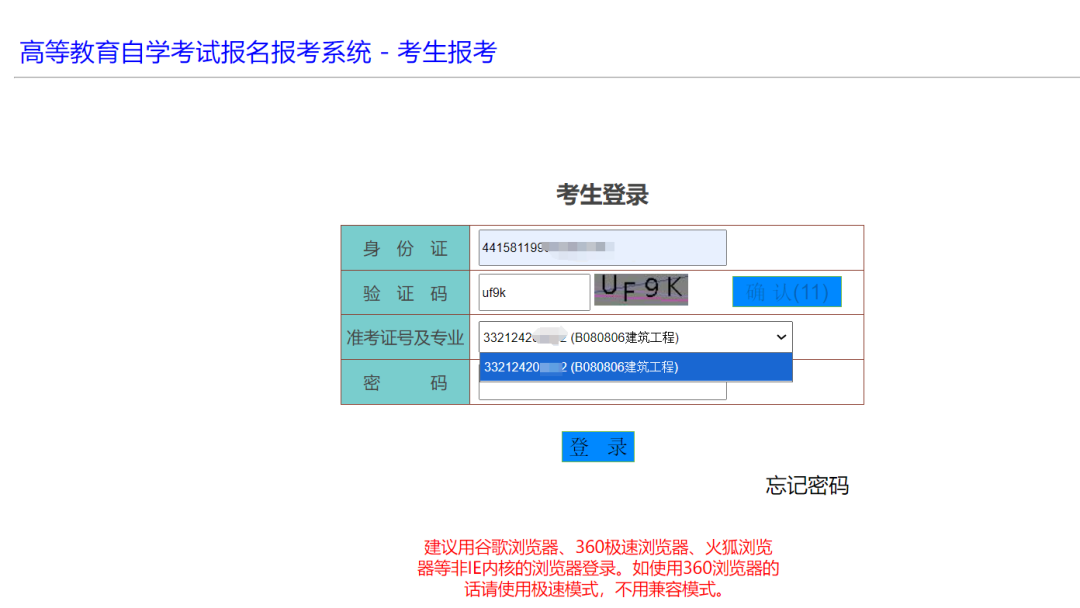This screenshot has width=1080, height=608.
Task: Click the red 极速模式 notice line
Action: 598,590
